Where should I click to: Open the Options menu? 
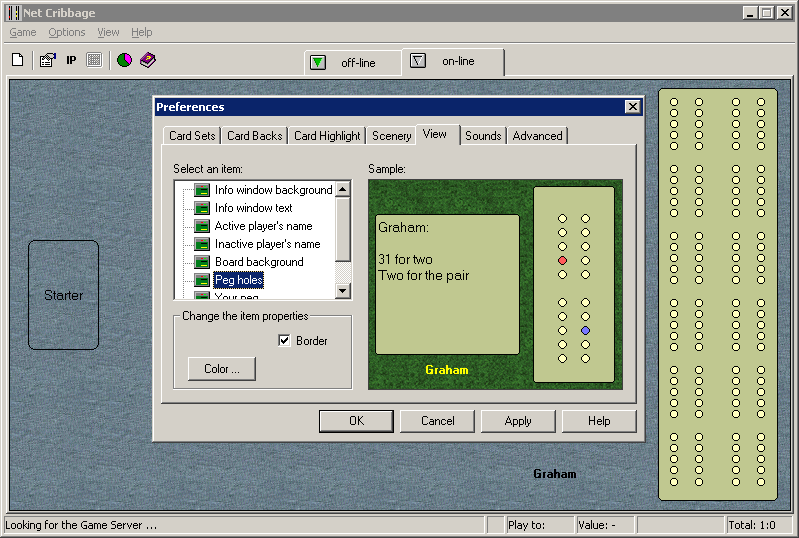(67, 32)
